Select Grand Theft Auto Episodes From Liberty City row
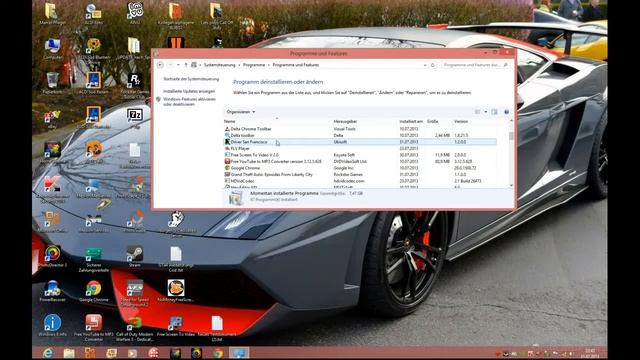The height and width of the screenshot is (360, 640). tap(360, 175)
